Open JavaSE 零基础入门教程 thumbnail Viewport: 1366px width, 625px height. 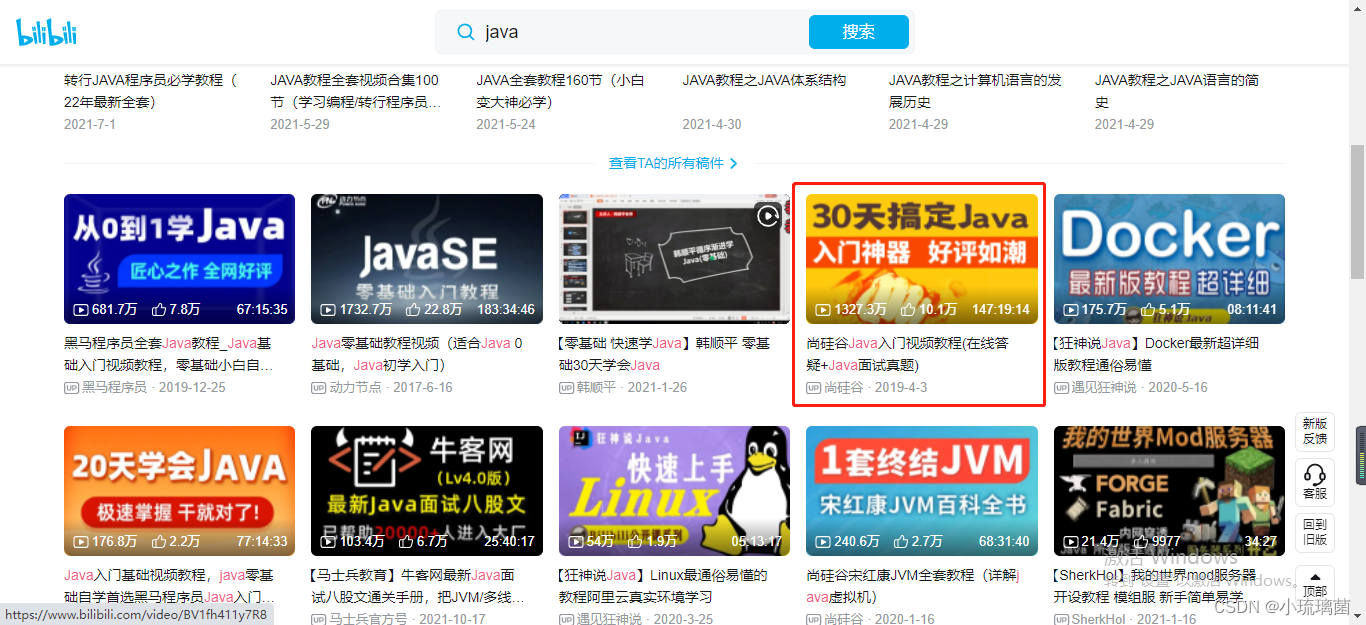427,259
